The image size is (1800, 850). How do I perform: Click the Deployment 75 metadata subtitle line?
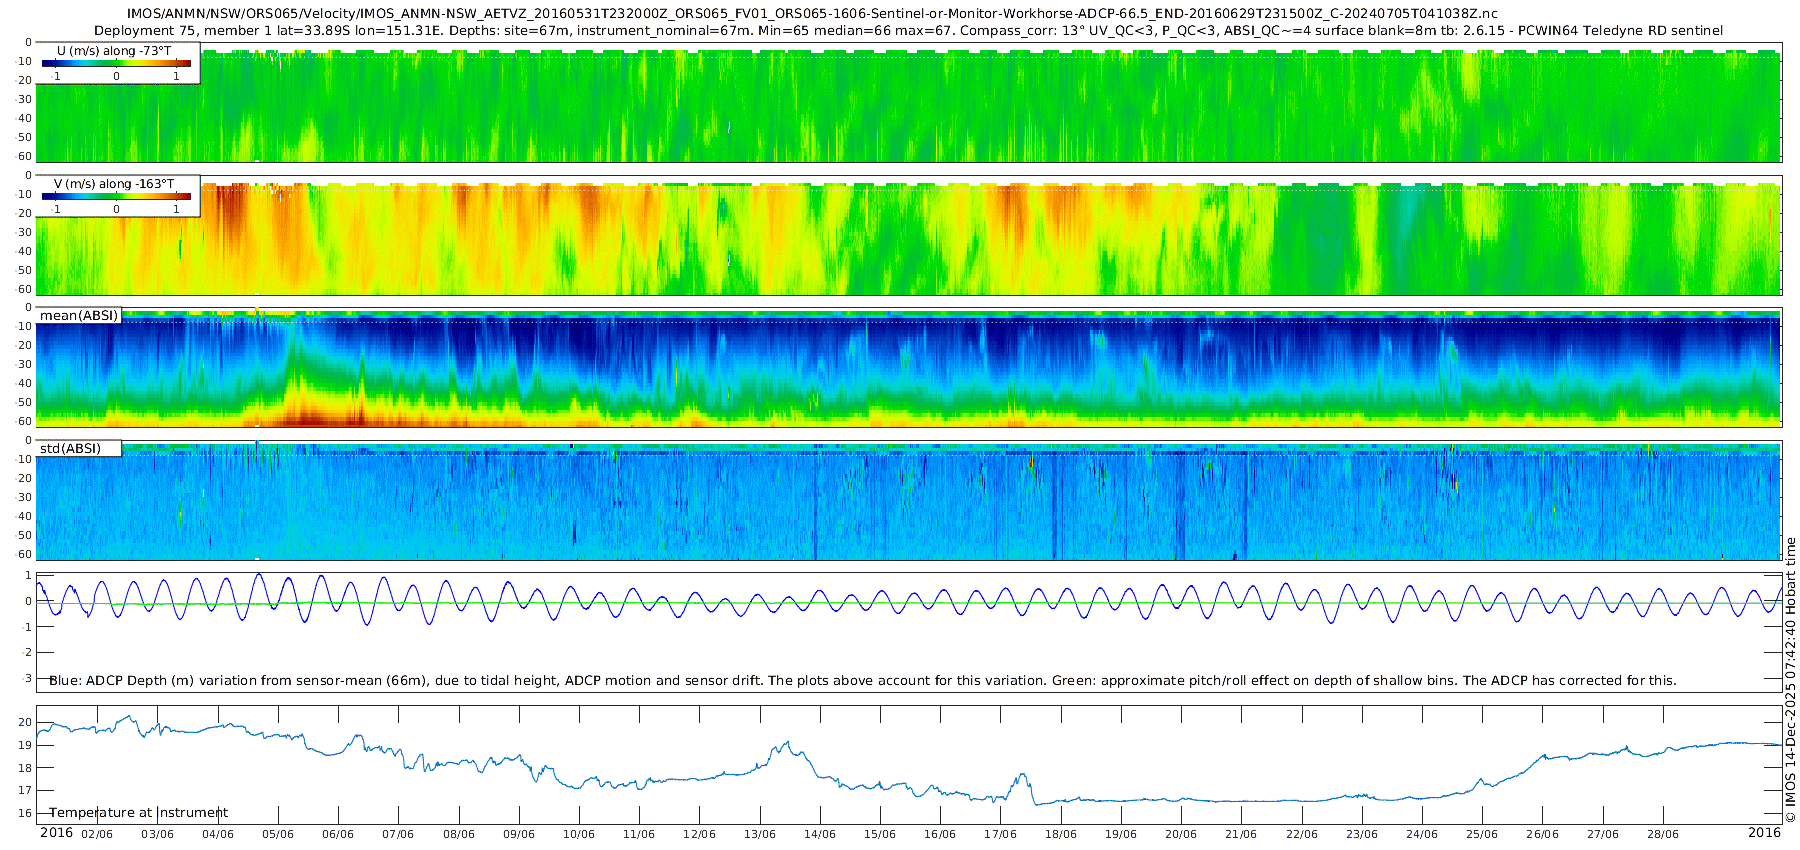(x=908, y=31)
